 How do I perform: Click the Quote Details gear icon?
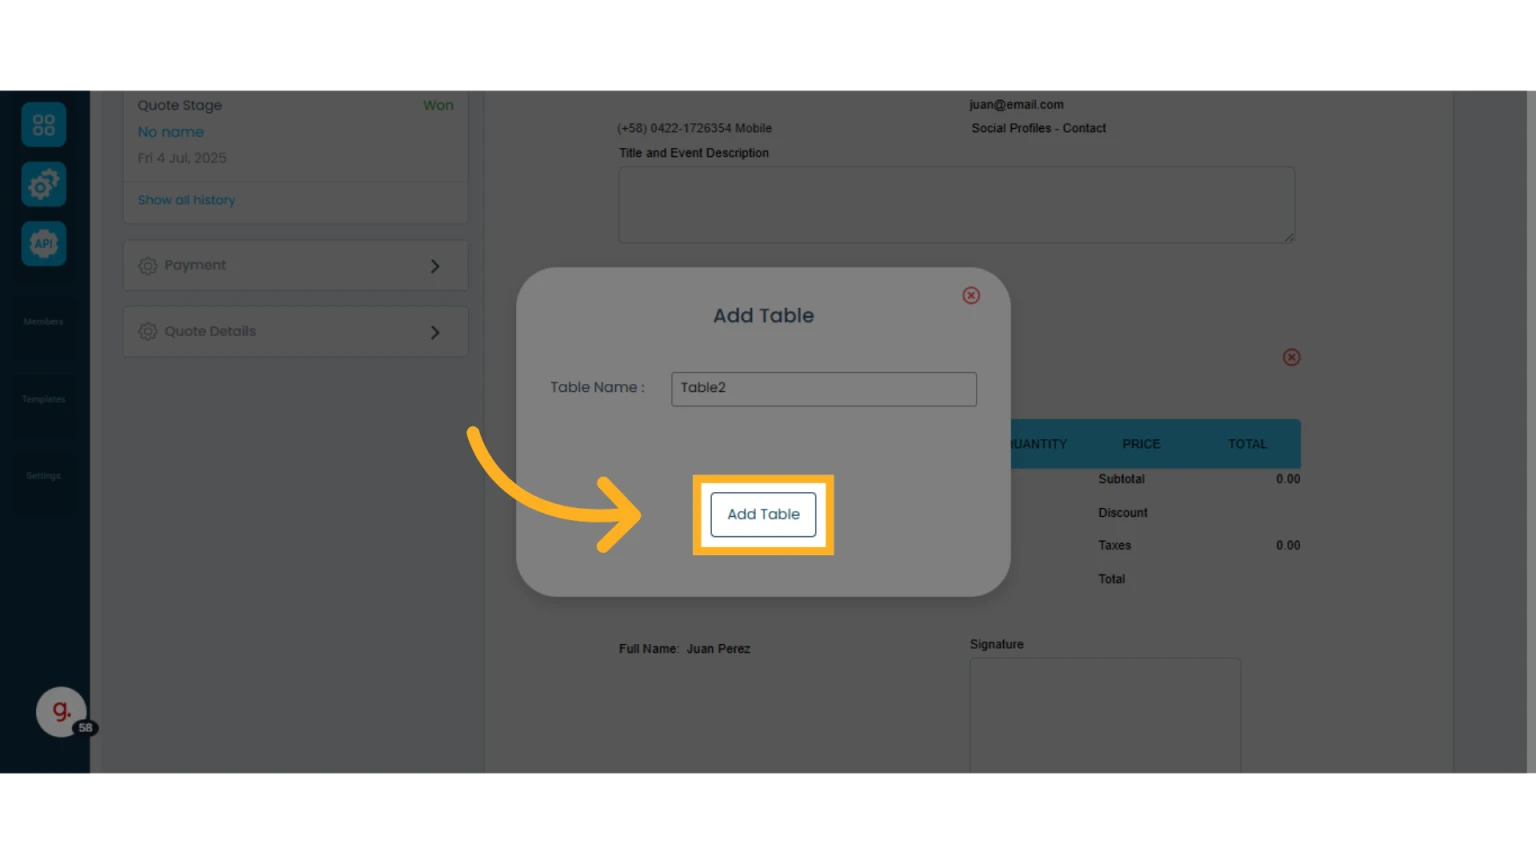click(x=148, y=332)
